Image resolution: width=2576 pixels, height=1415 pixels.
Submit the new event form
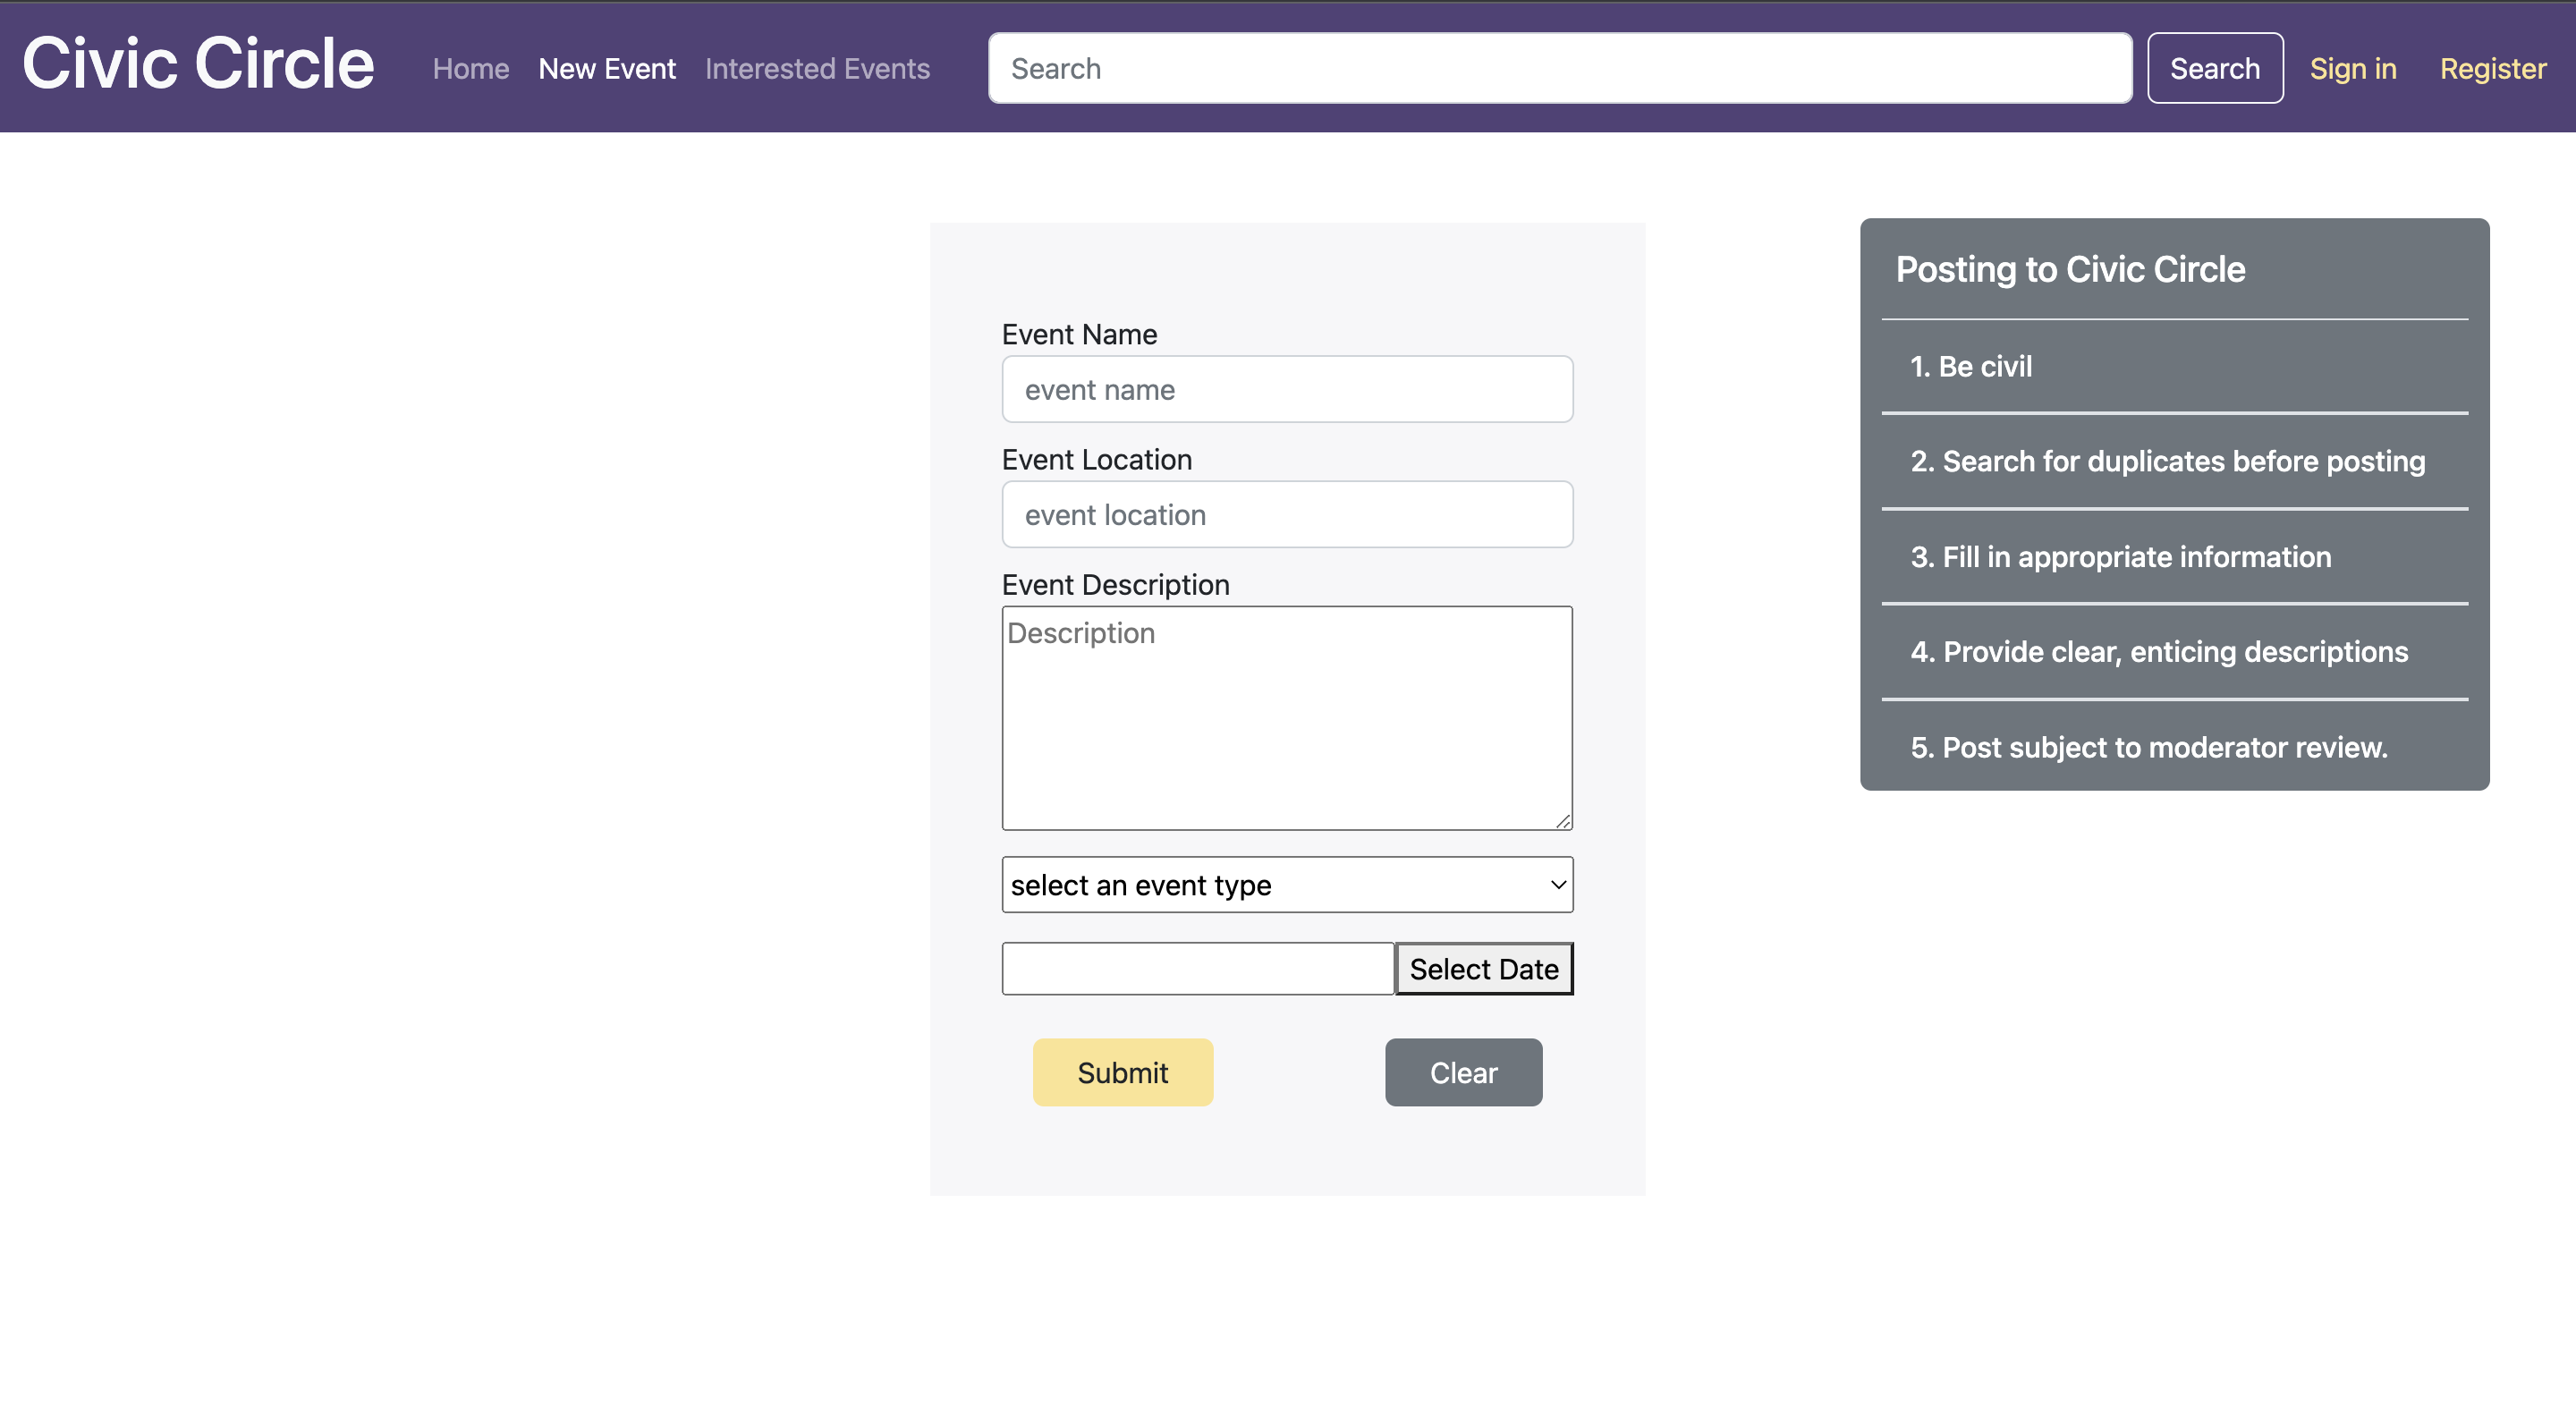pos(1122,1073)
